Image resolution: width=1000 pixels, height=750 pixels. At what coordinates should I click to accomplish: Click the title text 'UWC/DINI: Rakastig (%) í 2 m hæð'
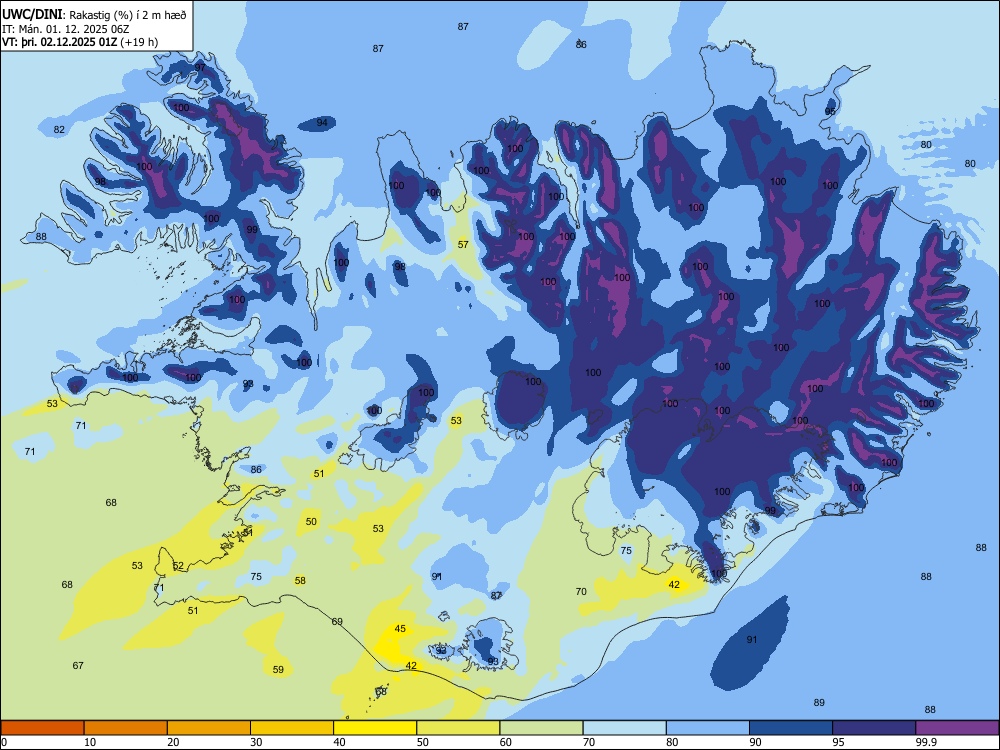(x=94, y=15)
